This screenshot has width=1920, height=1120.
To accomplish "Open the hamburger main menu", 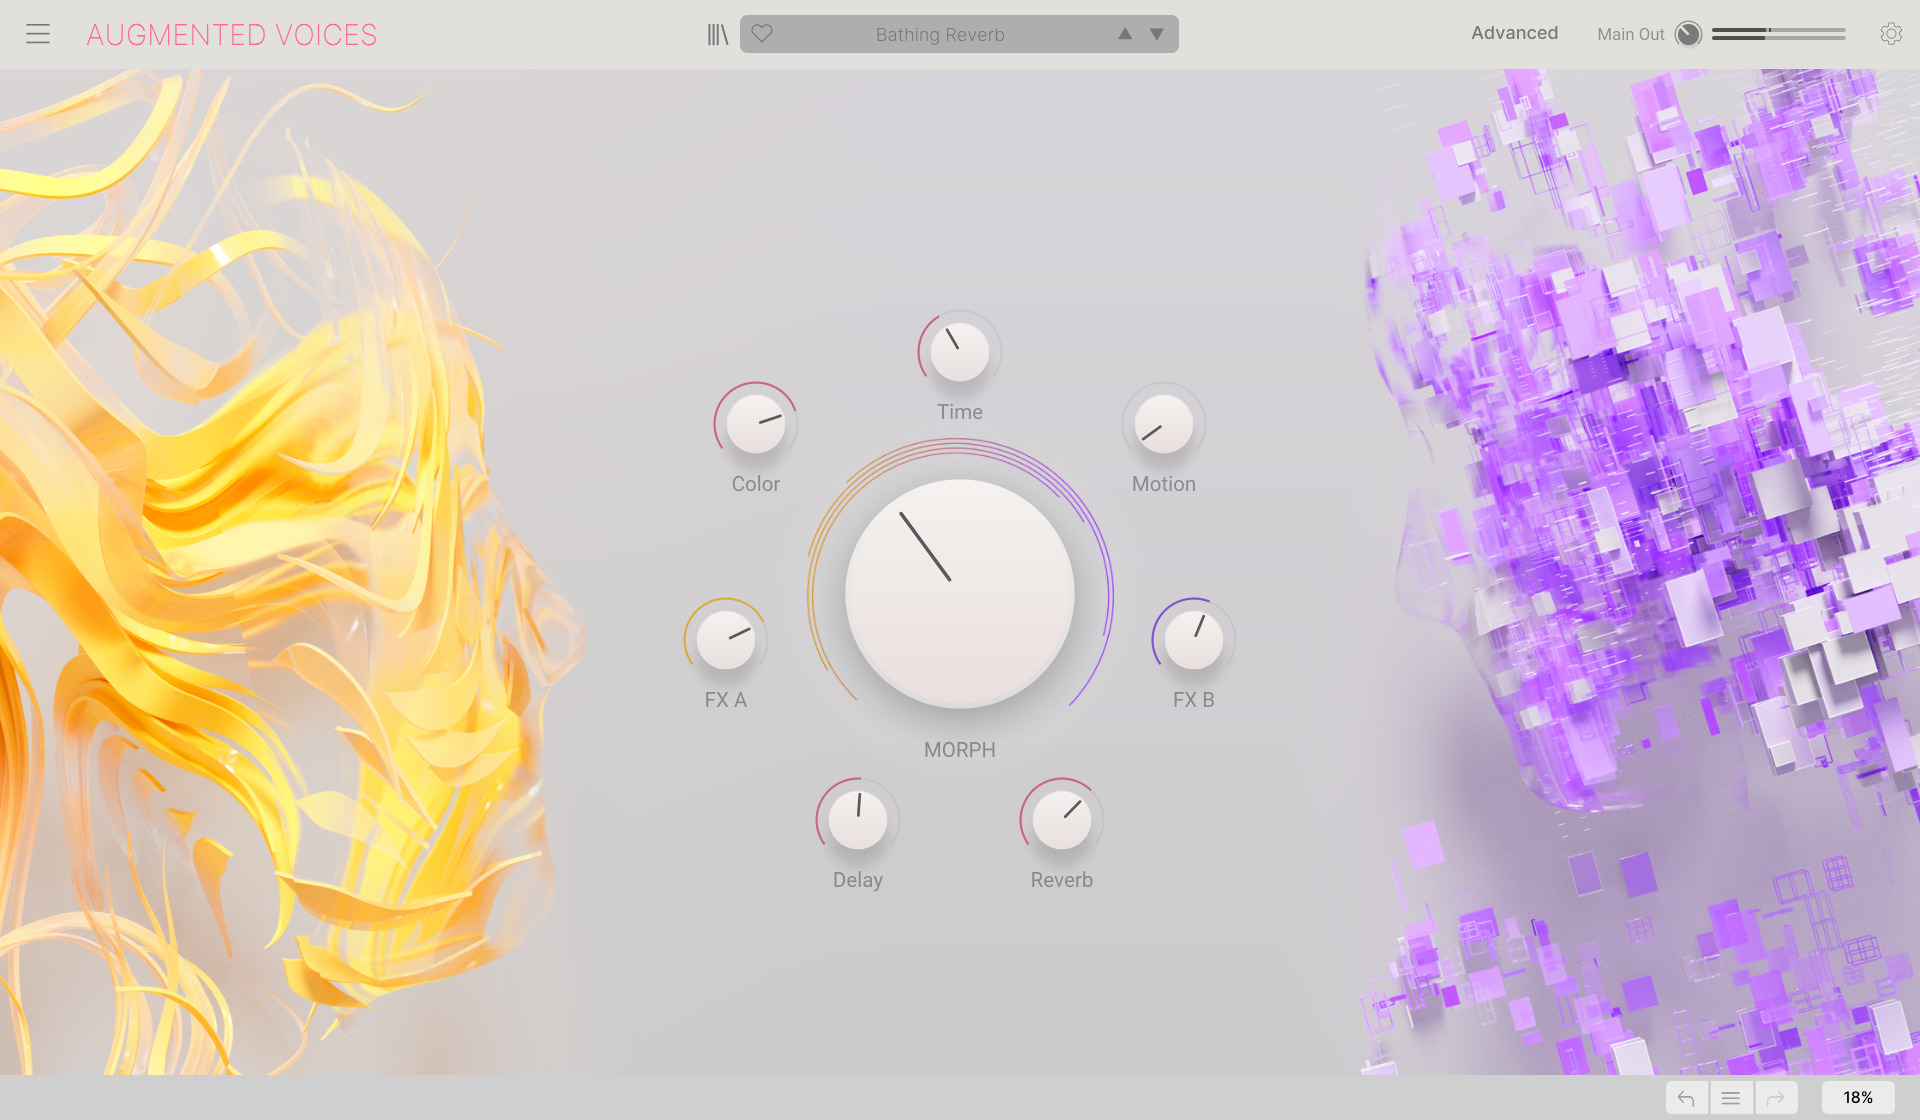I will tap(38, 34).
